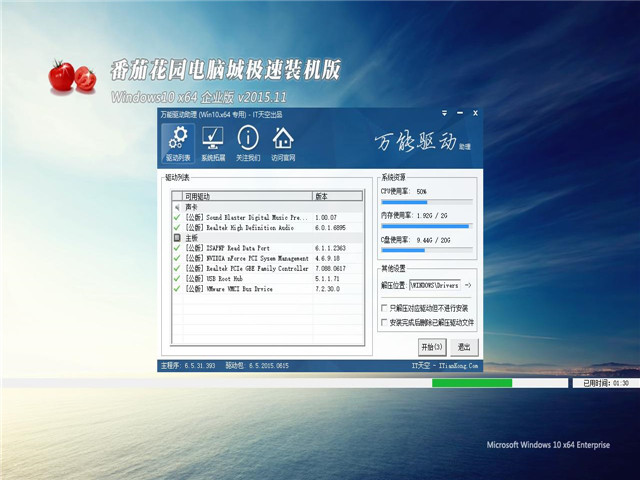Image resolution: width=640 pixels, height=480 pixels.
Task: Select the USB Root Hub row text
Action: click(x=214, y=279)
